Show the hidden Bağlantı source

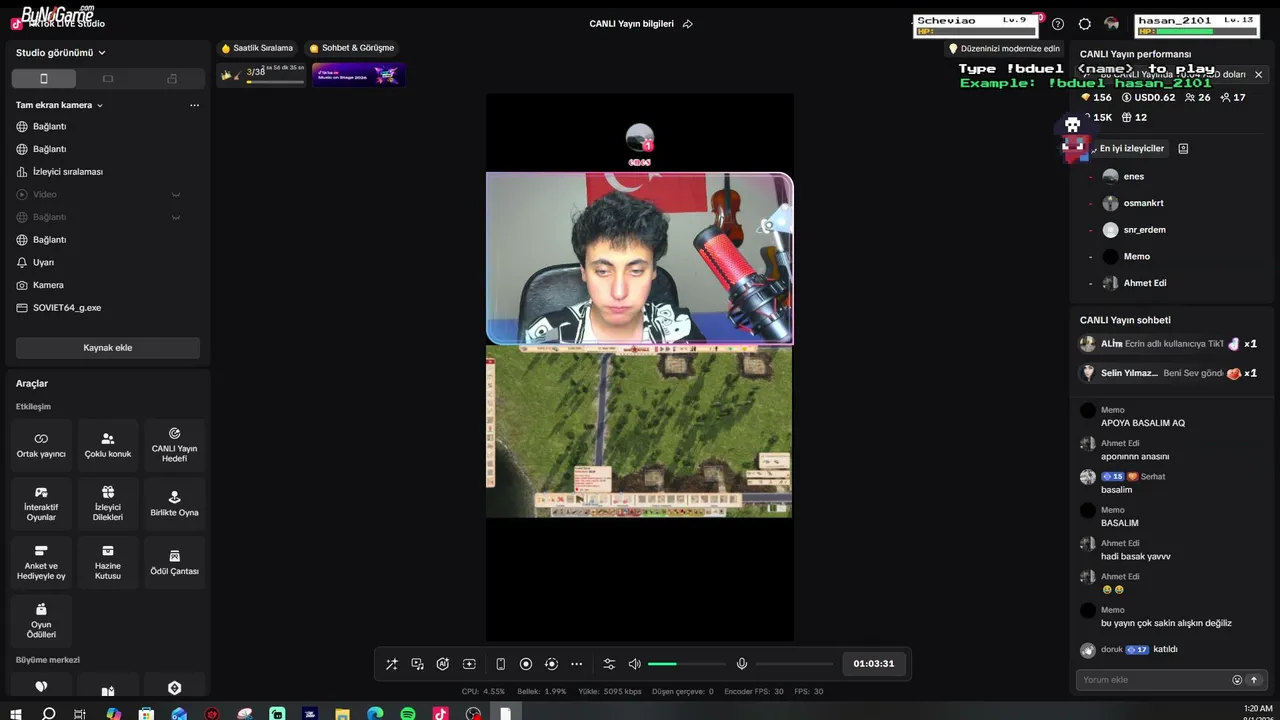pos(176,217)
